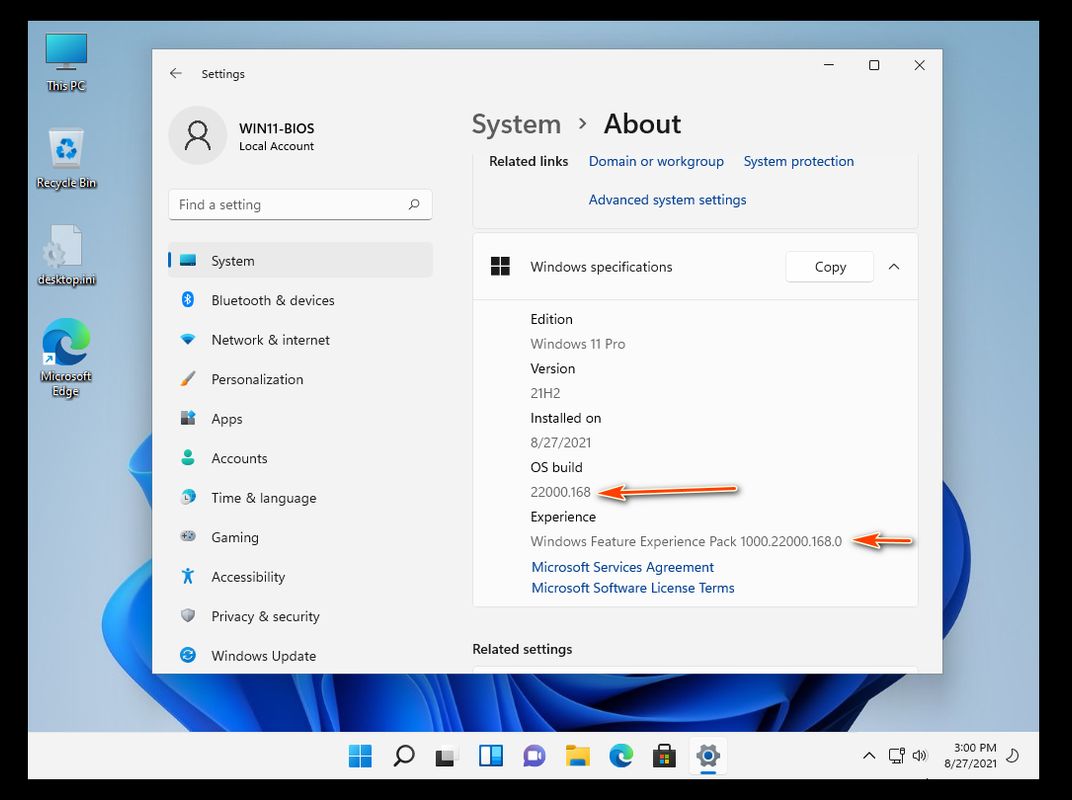The height and width of the screenshot is (800, 1072).
Task: Open File Explorer from the taskbar
Action: (x=578, y=756)
